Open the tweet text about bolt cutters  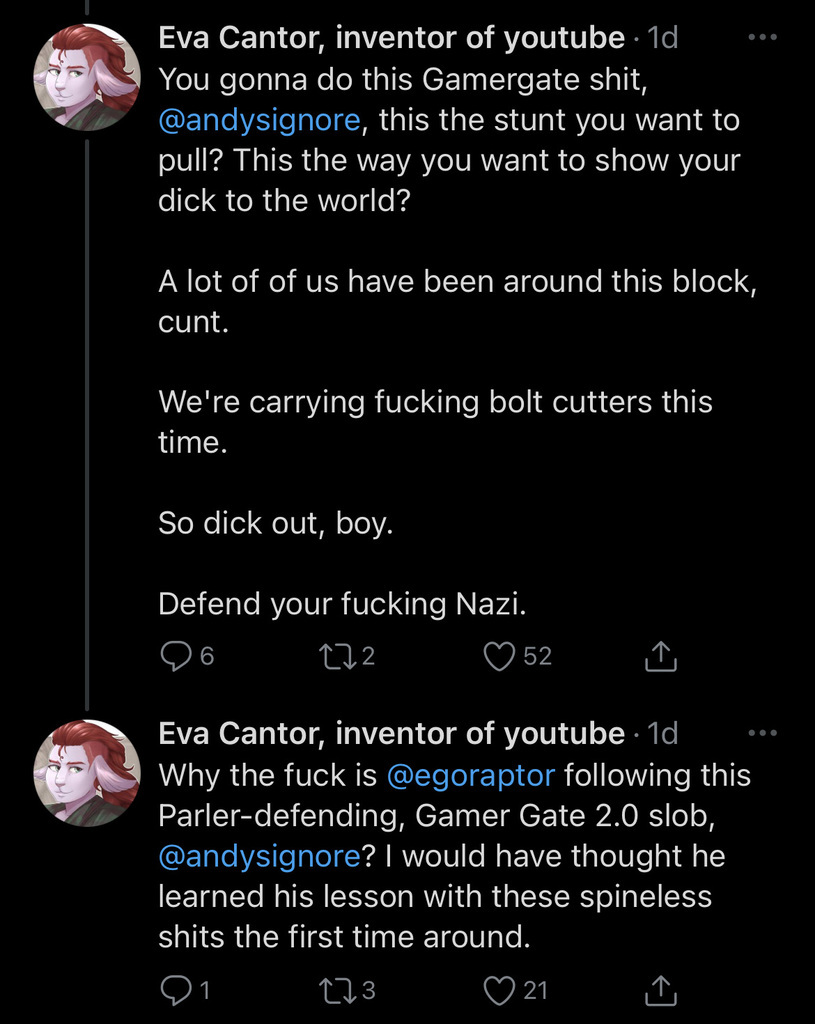[435, 402]
